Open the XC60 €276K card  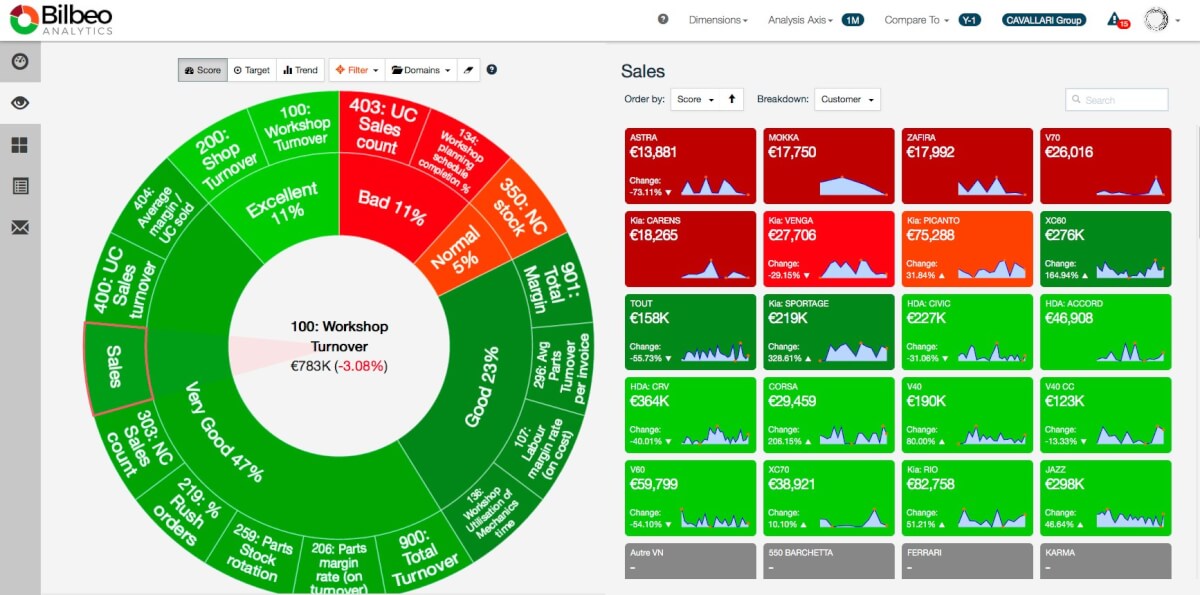pyautogui.click(x=1105, y=249)
